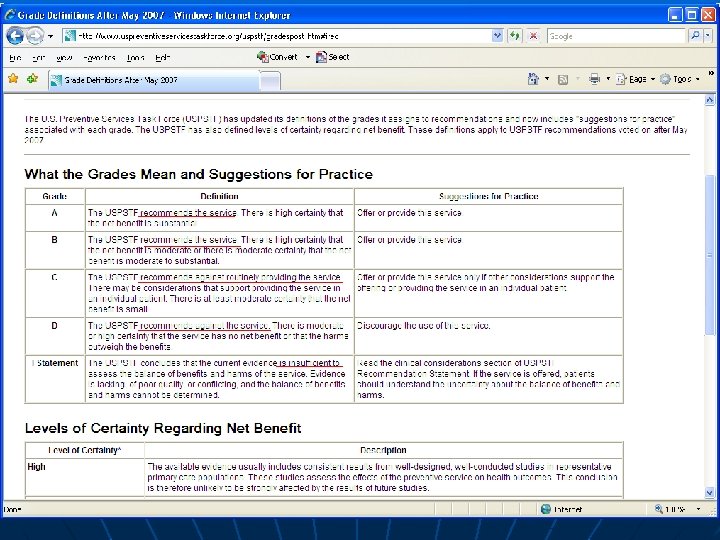Image resolution: width=720 pixels, height=540 pixels.
Task: Click the toolbar overflow chevron
Action: pos(711,73)
